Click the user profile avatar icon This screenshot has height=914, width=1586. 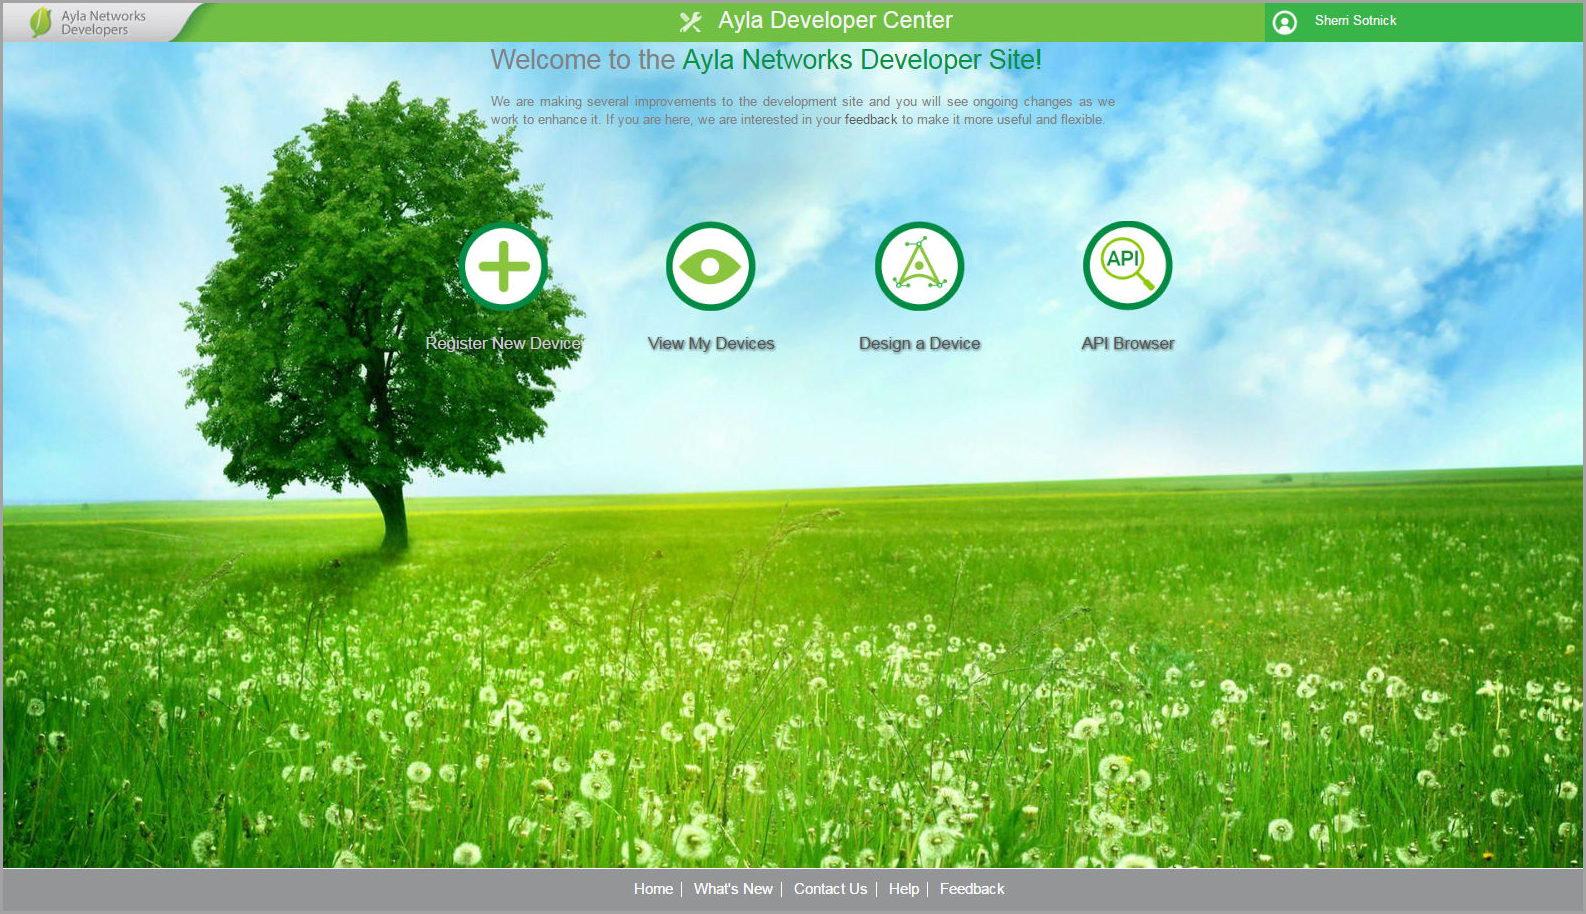point(1285,22)
